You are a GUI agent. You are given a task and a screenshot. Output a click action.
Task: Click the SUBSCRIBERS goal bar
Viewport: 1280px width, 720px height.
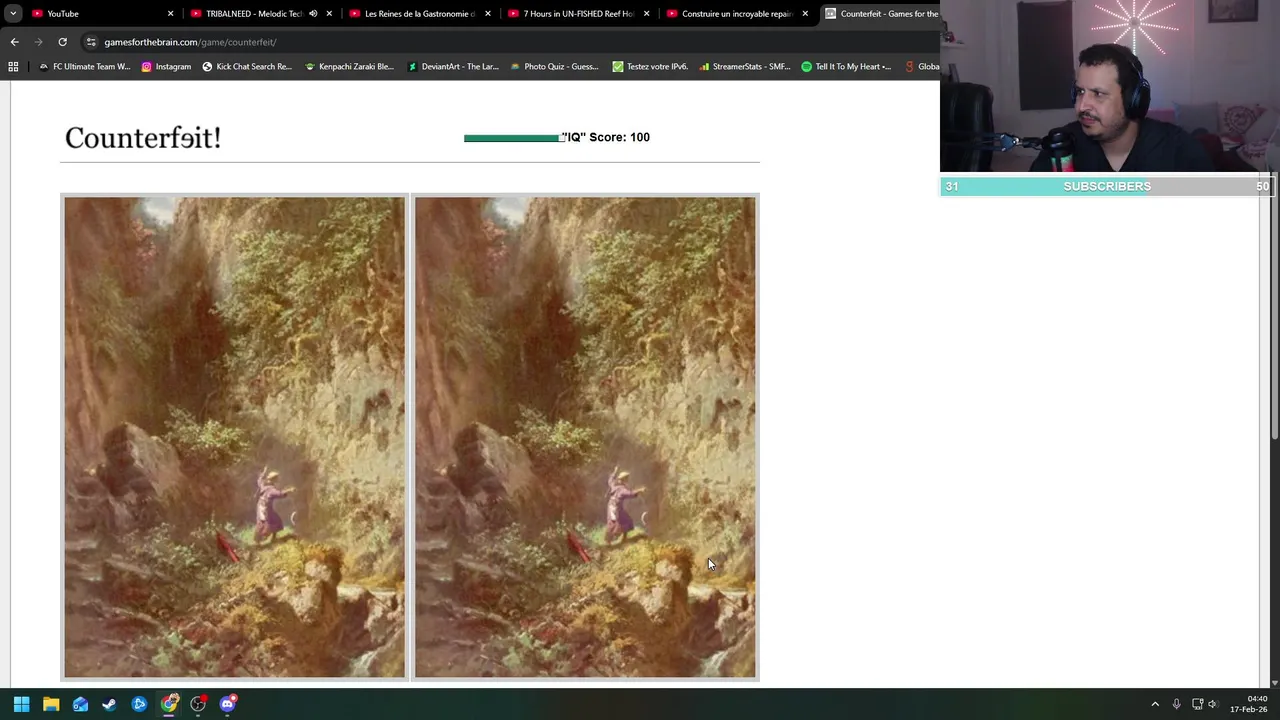click(1106, 186)
